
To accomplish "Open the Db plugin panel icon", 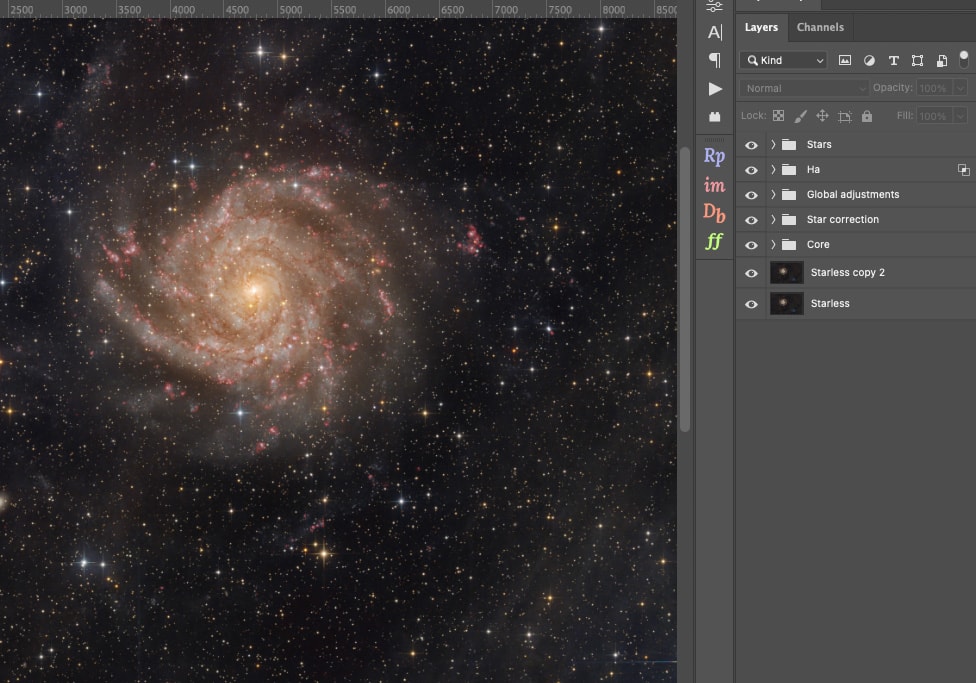I will (x=714, y=212).
